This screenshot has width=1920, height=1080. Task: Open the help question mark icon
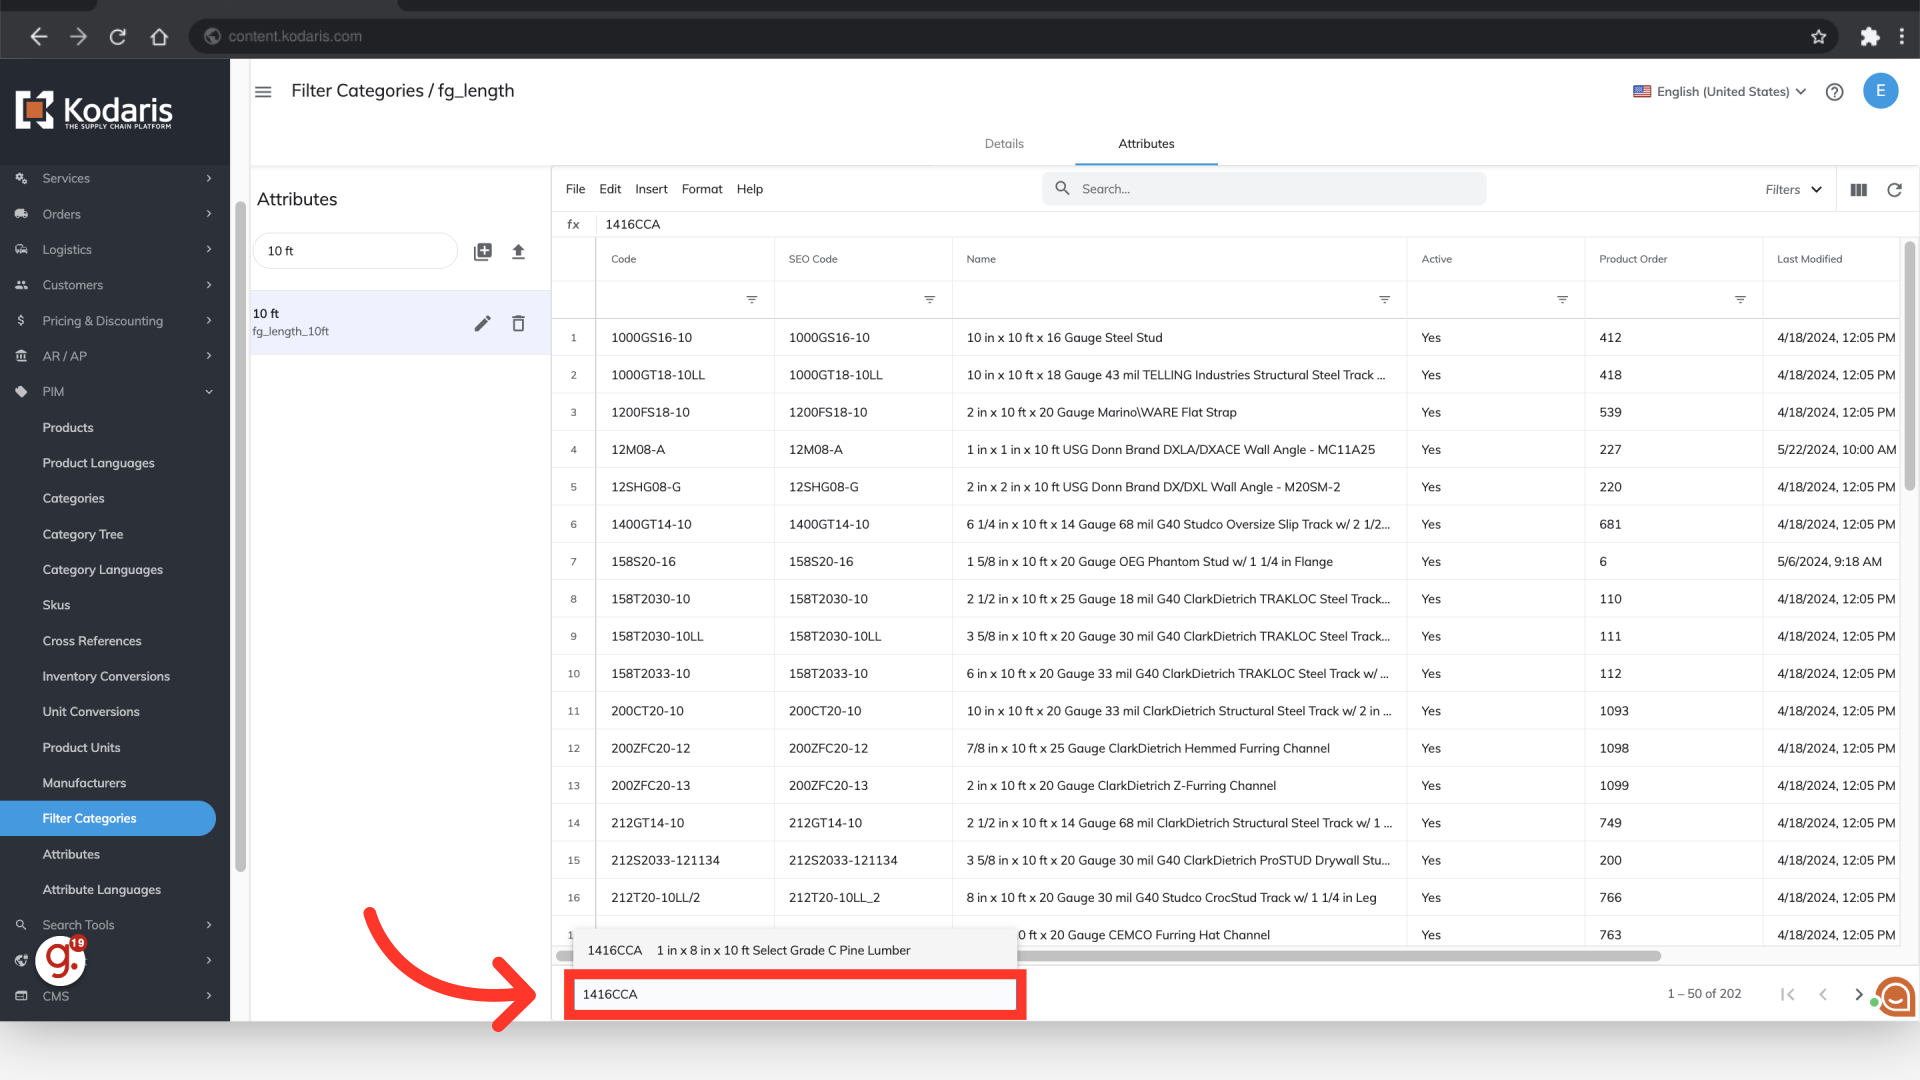tap(1834, 92)
